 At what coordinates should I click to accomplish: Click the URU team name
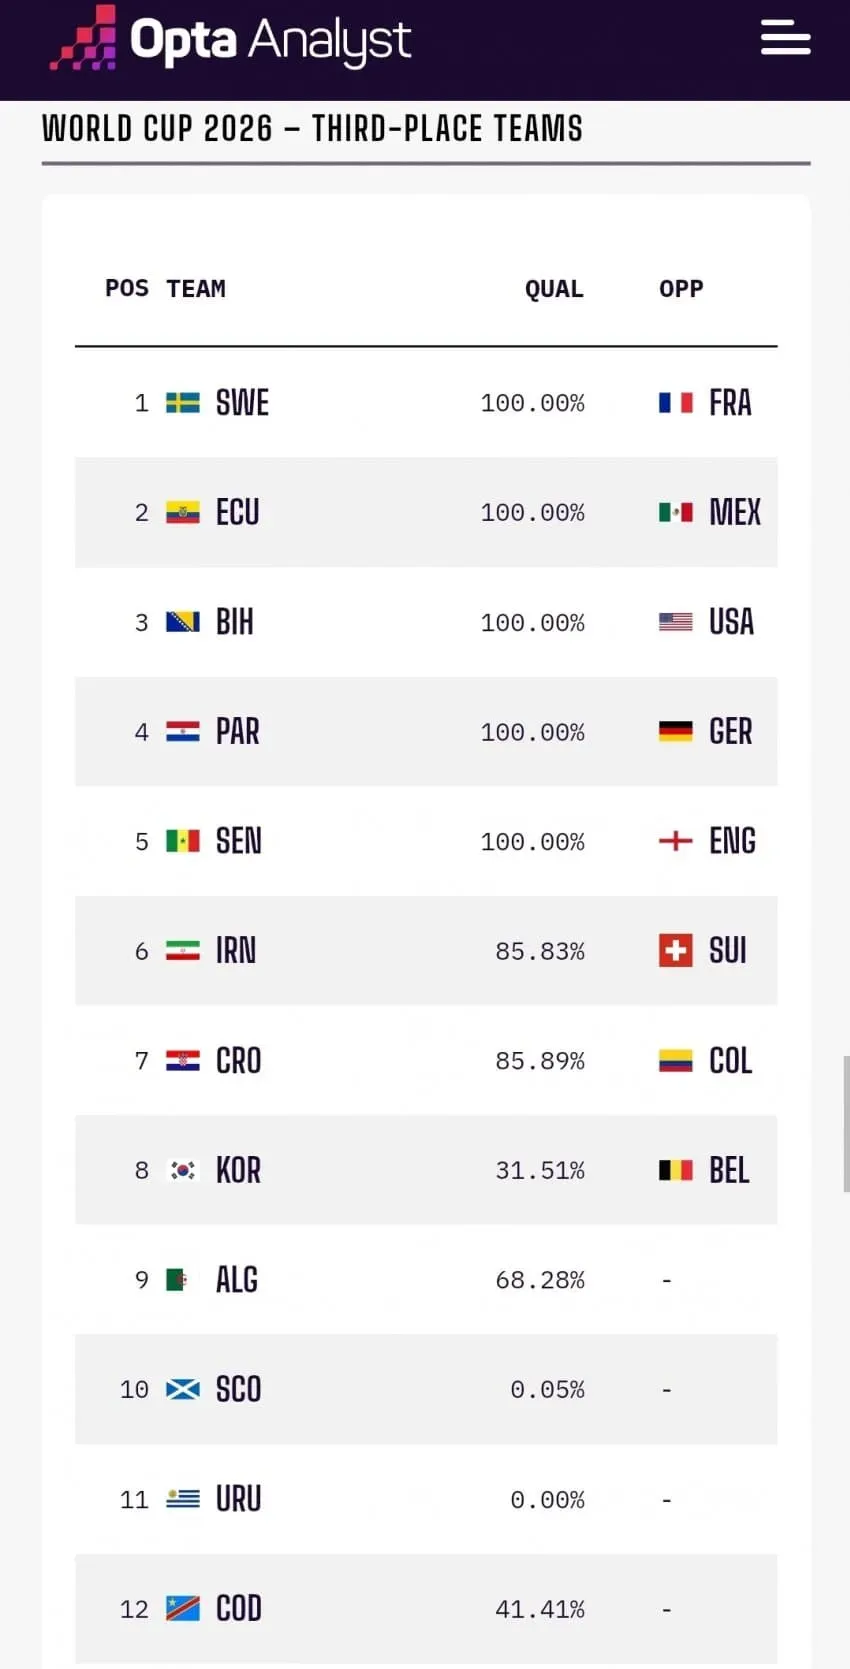[239, 1498]
